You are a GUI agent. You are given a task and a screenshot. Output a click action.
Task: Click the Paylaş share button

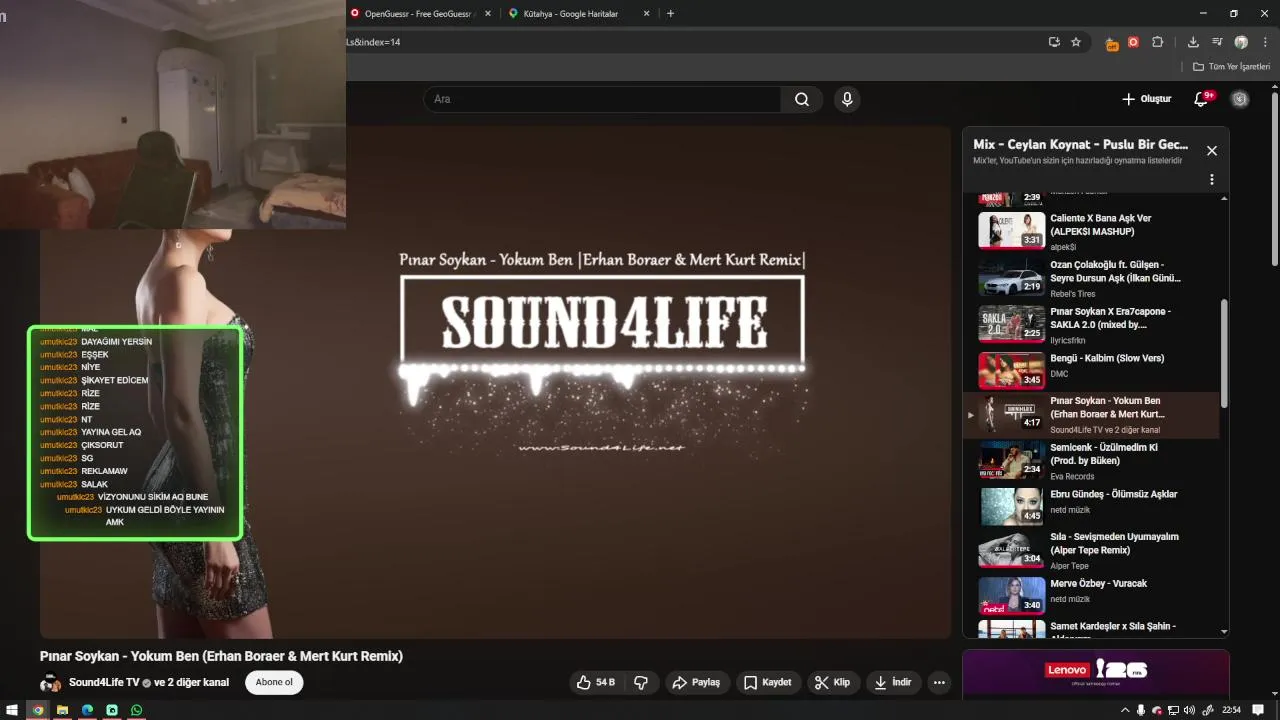[x=696, y=682]
